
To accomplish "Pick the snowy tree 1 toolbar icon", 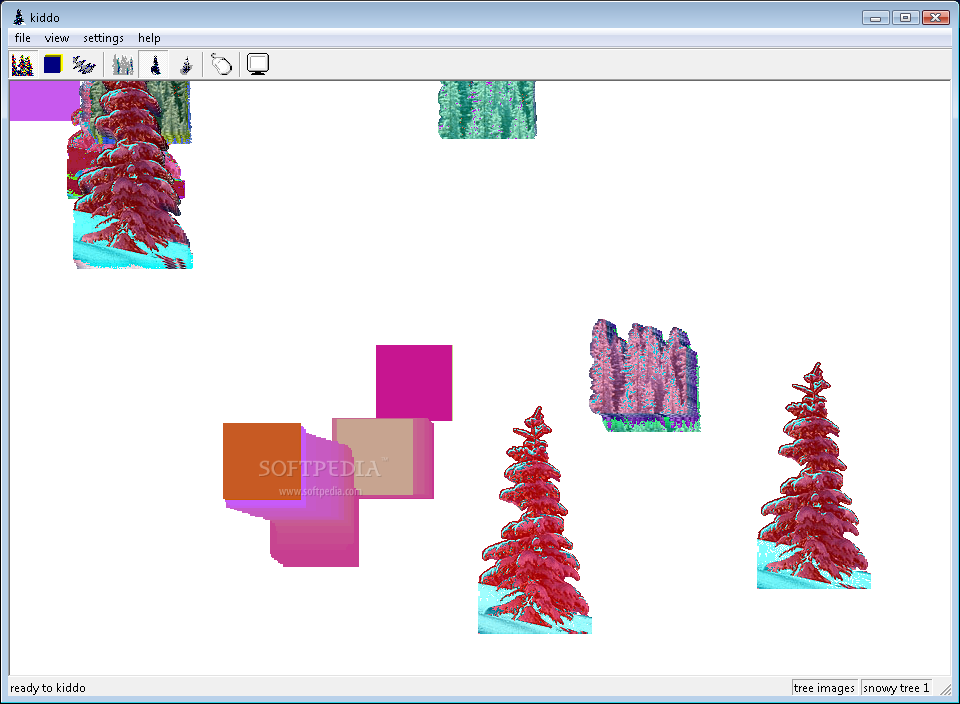I will (x=156, y=64).
